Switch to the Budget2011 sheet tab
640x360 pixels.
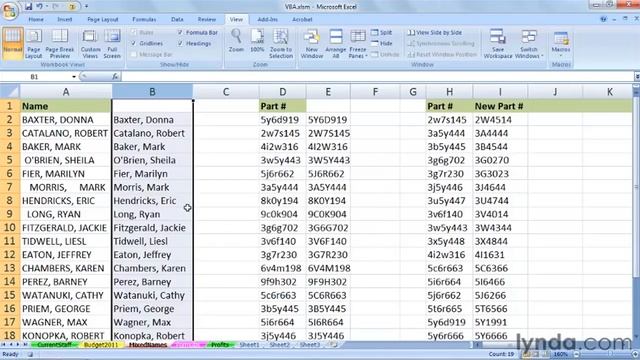pos(101,345)
